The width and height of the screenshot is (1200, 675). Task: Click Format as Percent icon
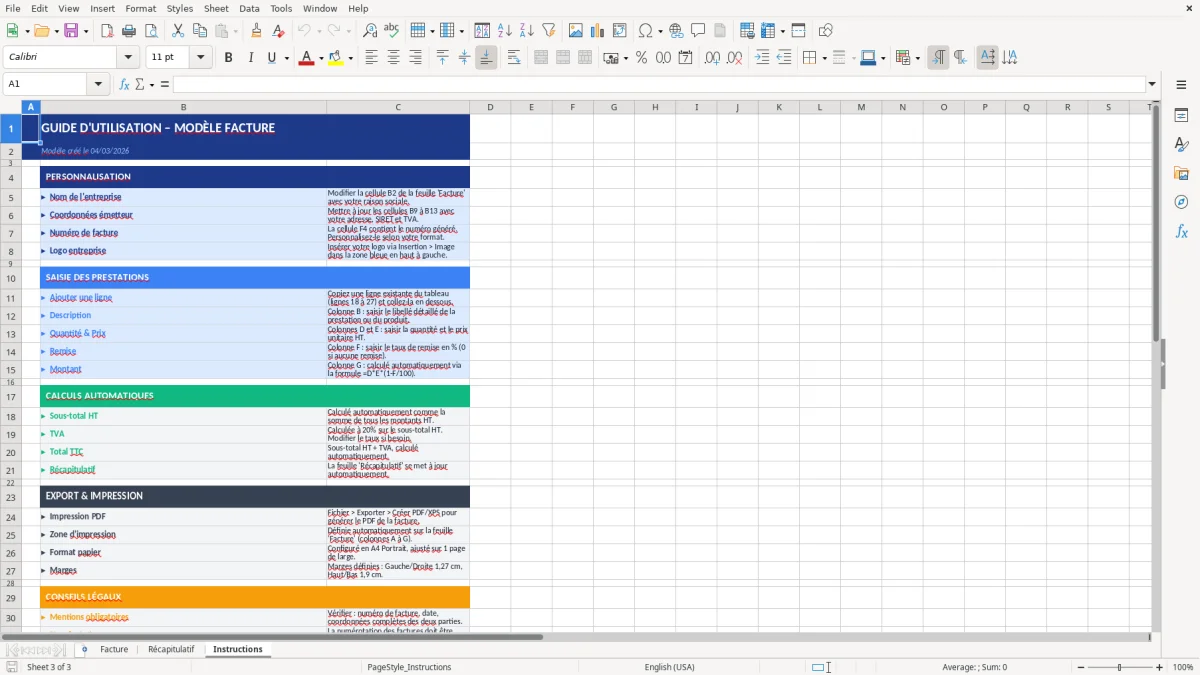(641, 58)
